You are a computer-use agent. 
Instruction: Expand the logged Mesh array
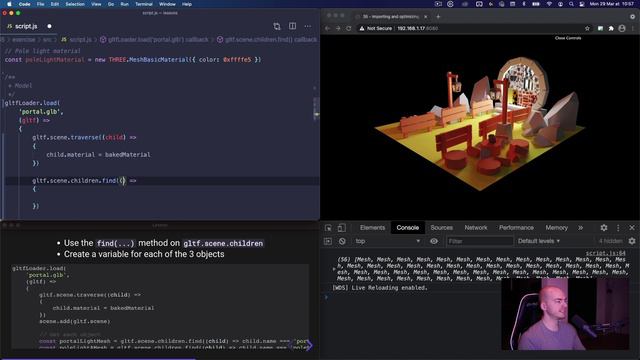tap(334, 269)
